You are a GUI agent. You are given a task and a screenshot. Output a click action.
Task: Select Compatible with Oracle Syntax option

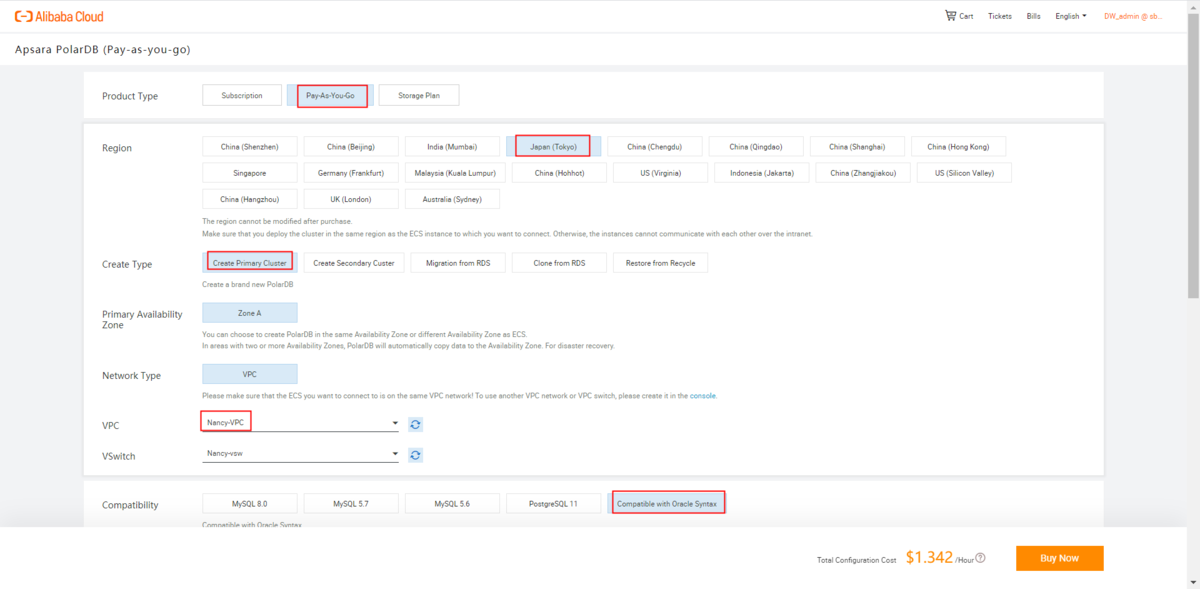point(667,503)
